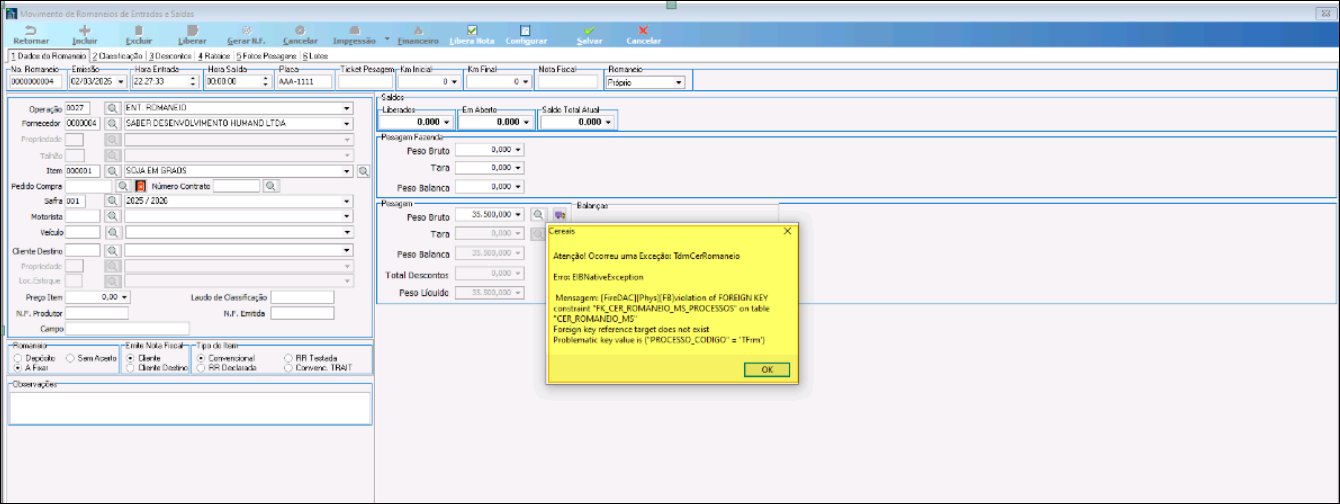
Task: Click the Retornar toolbar icon
Action: tap(30, 30)
